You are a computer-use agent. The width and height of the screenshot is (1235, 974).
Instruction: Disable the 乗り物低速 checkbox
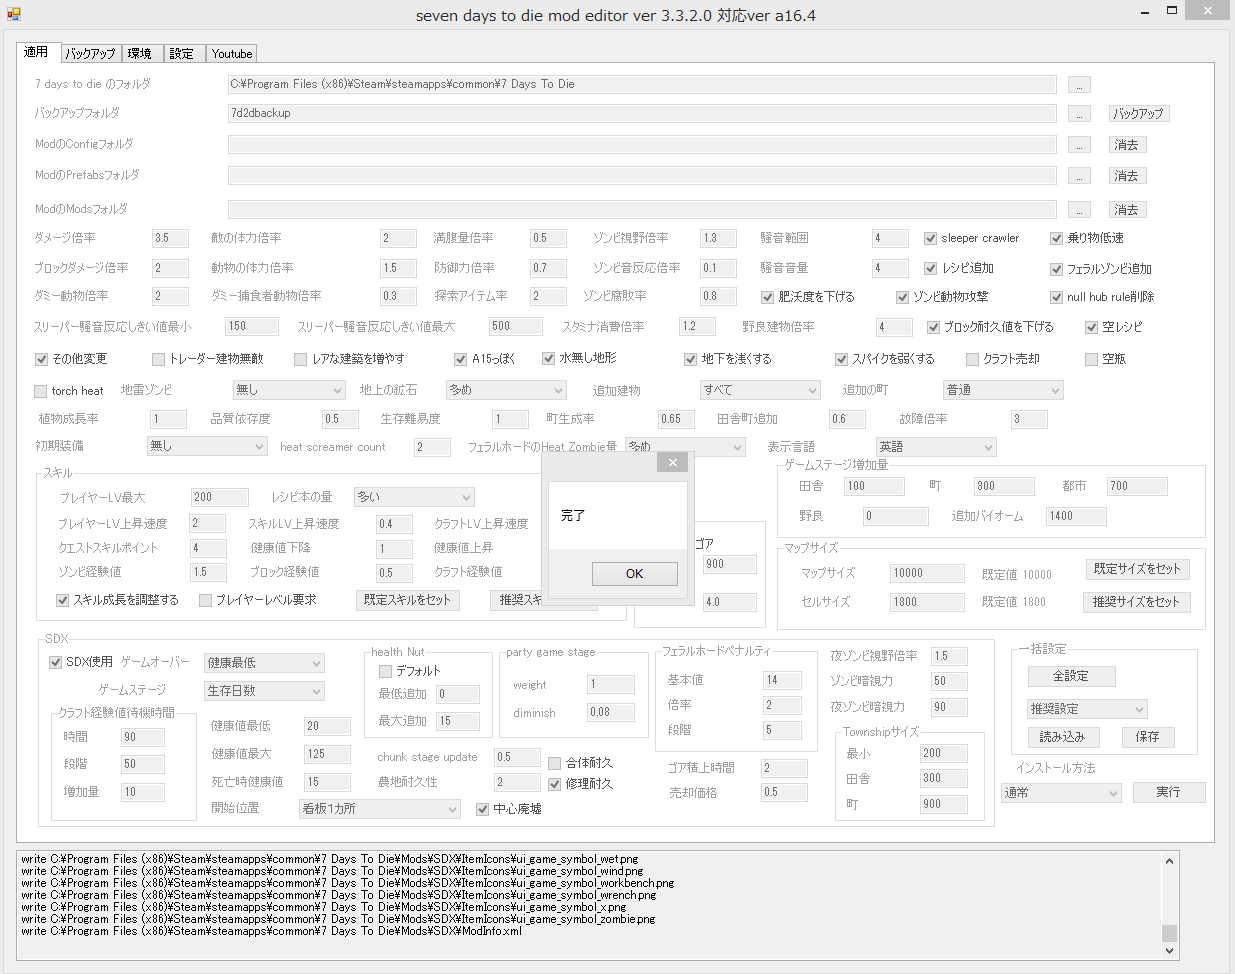pyautogui.click(x=1056, y=238)
